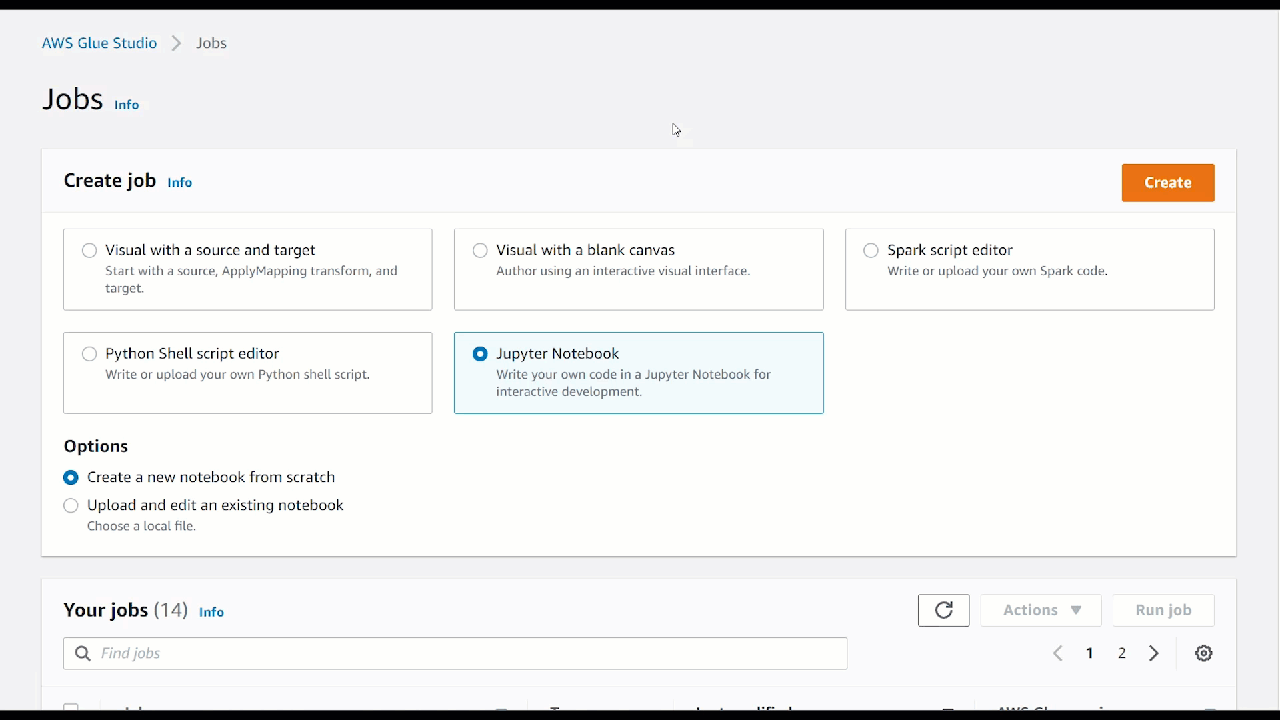Viewport: 1280px width, 720px height.
Task: Choose Python Shell script editor option
Action: (90, 354)
